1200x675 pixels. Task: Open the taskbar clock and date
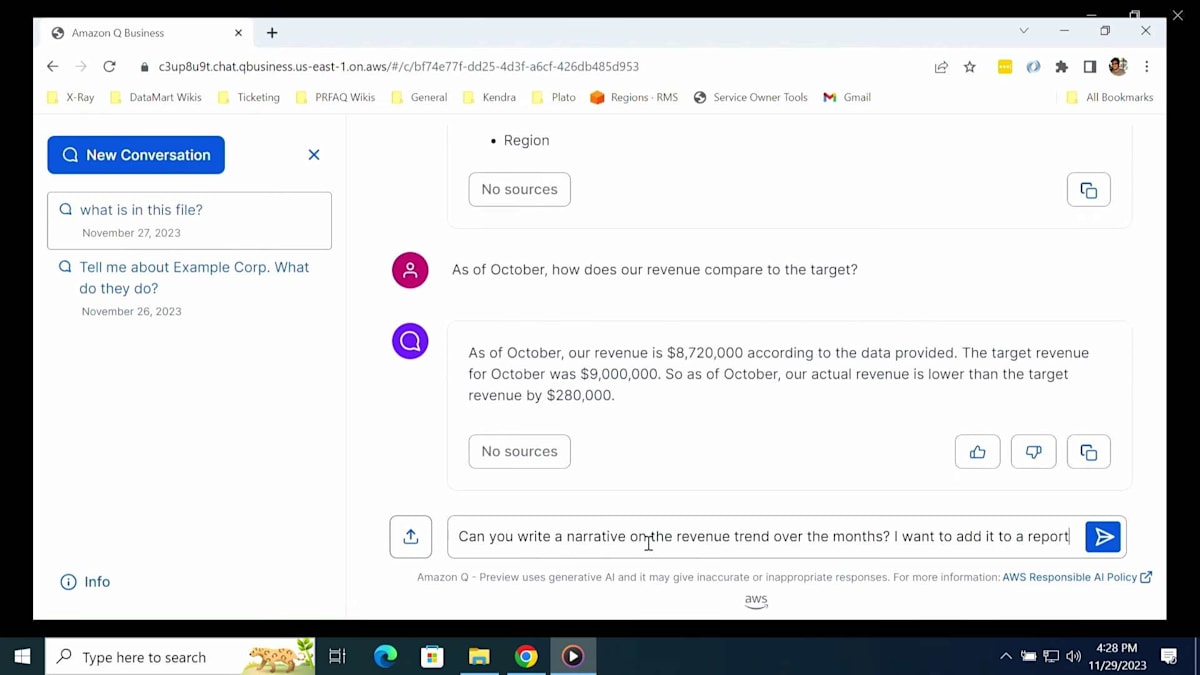(x=1117, y=657)
